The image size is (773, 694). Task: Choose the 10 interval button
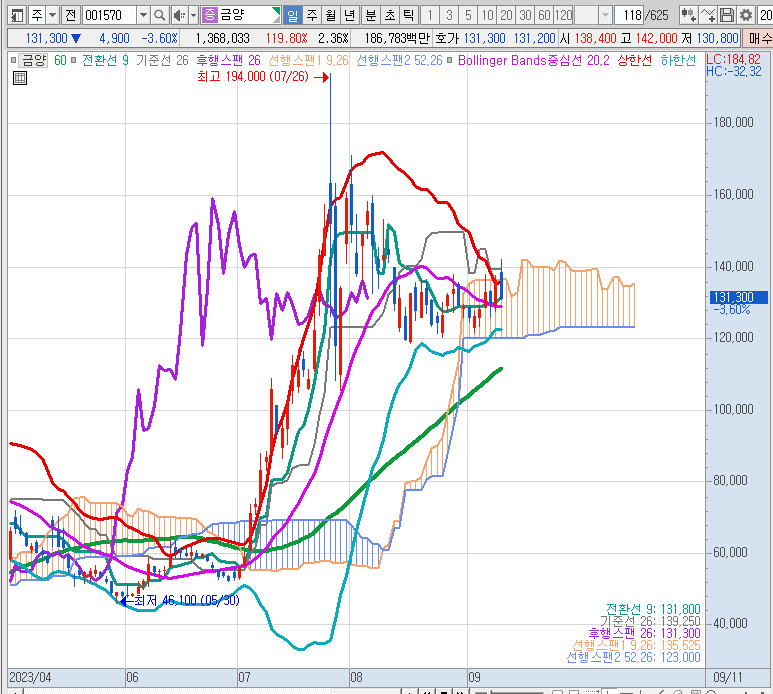point(488,16)
